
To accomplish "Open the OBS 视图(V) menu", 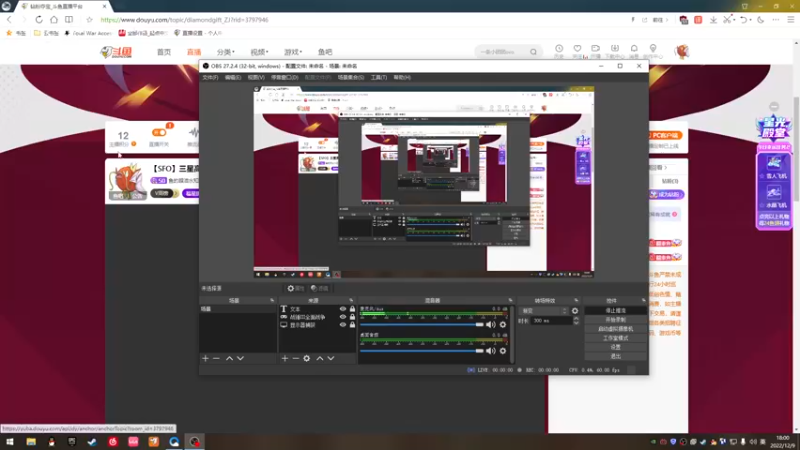I will [x=256, y=78].
